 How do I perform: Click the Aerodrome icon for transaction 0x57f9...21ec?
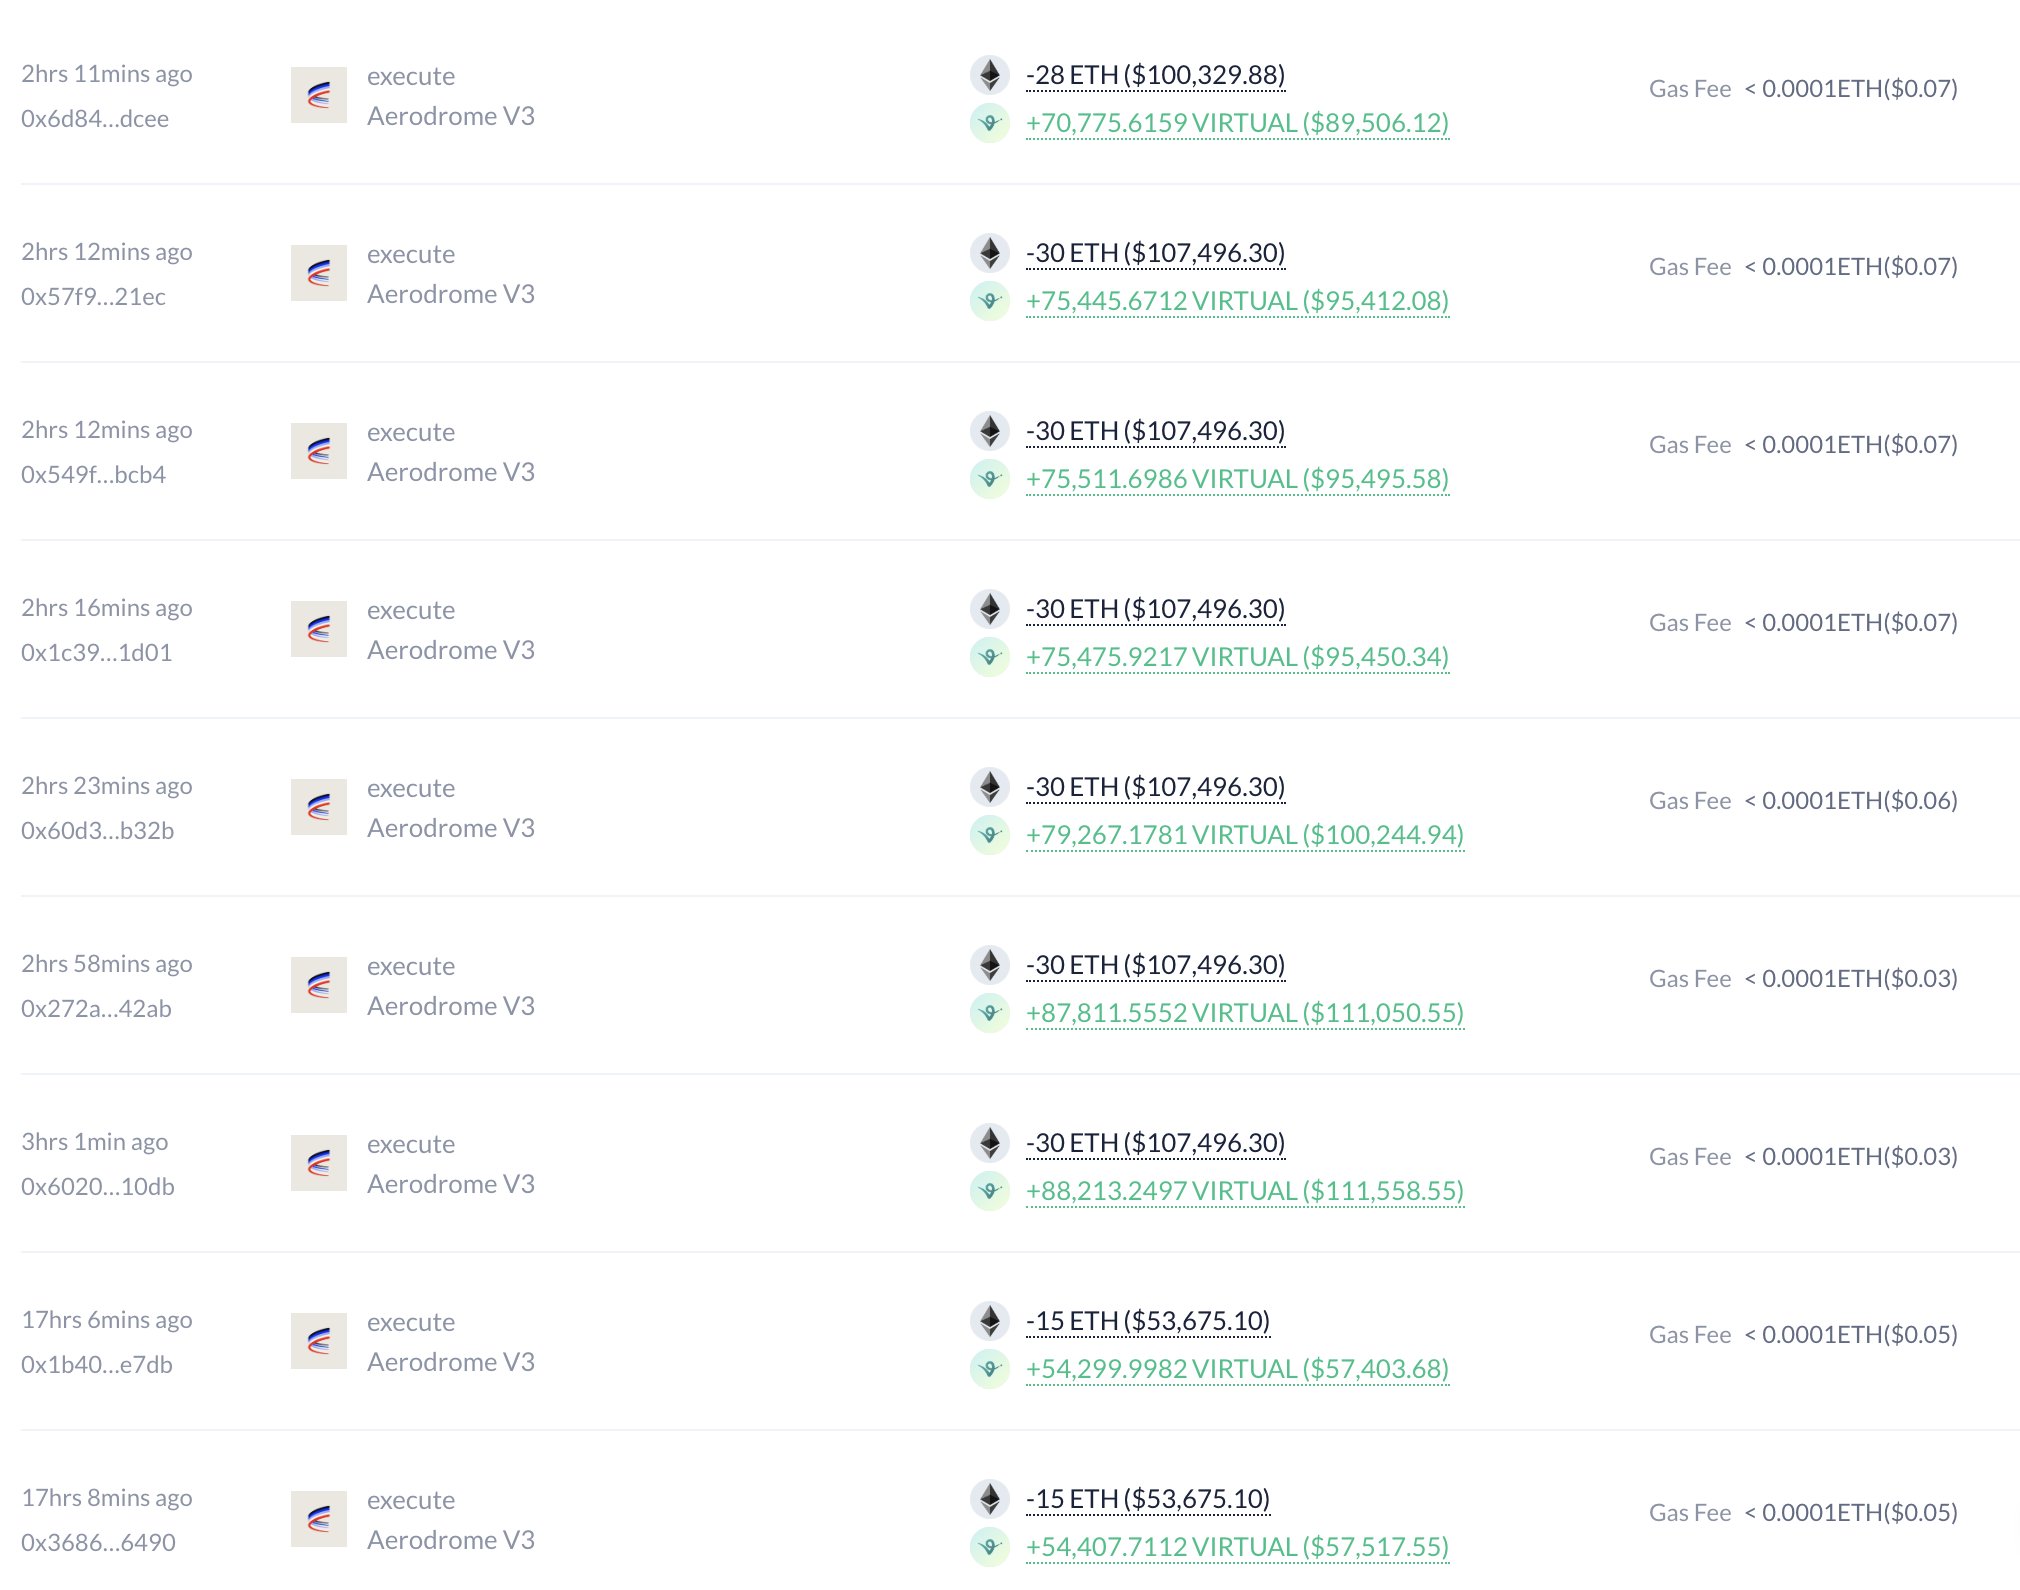[318, 273]
